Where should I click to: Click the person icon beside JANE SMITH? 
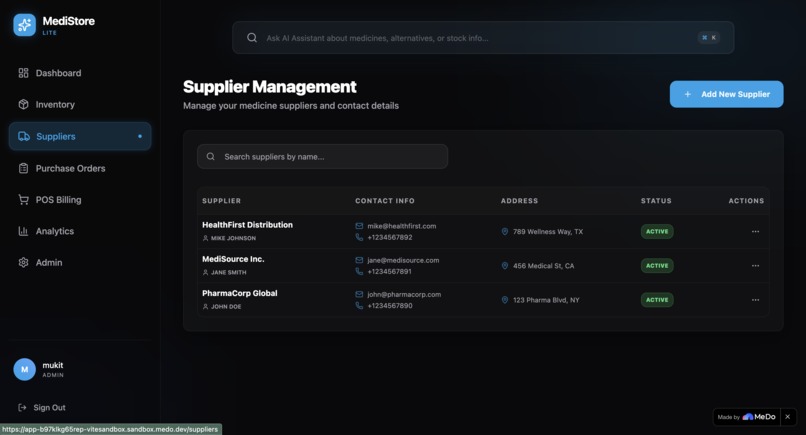(206, 272)
